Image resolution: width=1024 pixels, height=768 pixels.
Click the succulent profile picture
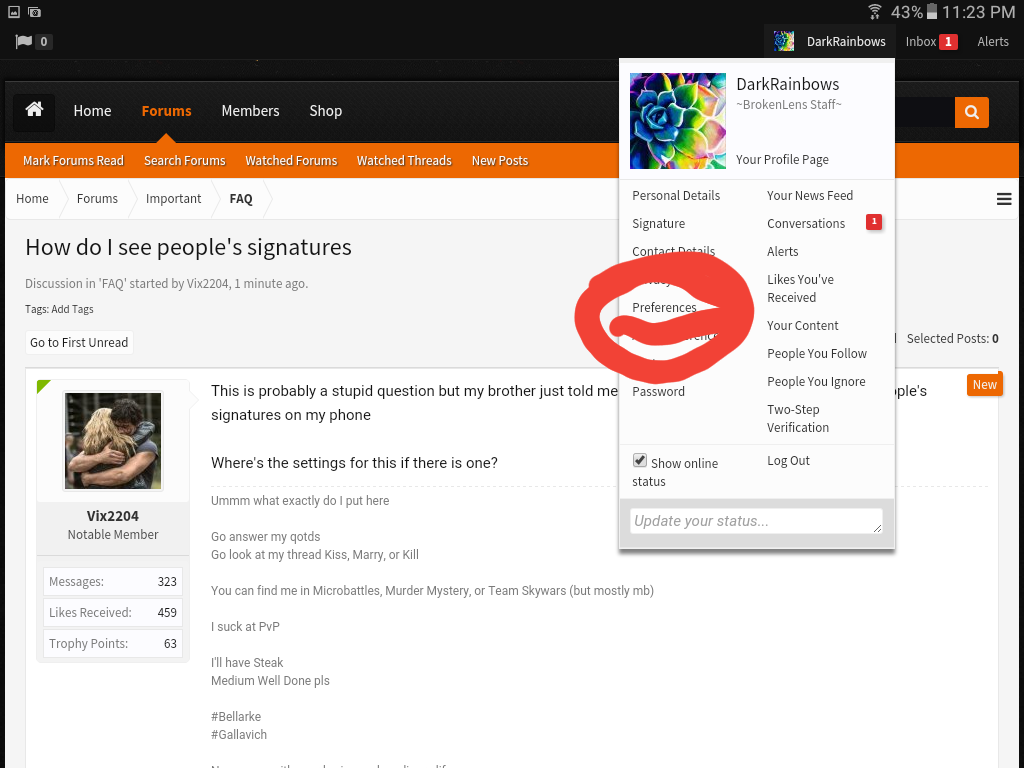tap(677, 121)
